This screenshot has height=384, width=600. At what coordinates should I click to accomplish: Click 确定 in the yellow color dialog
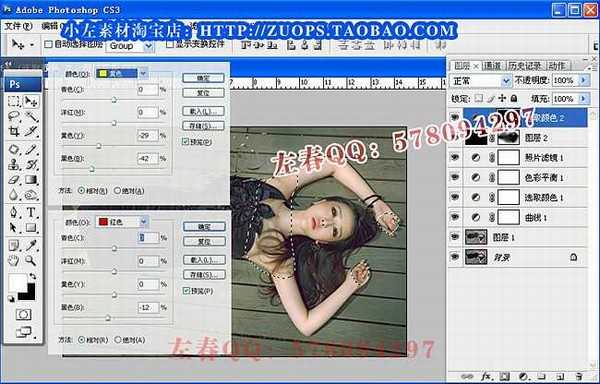click(x=203, y=78)
